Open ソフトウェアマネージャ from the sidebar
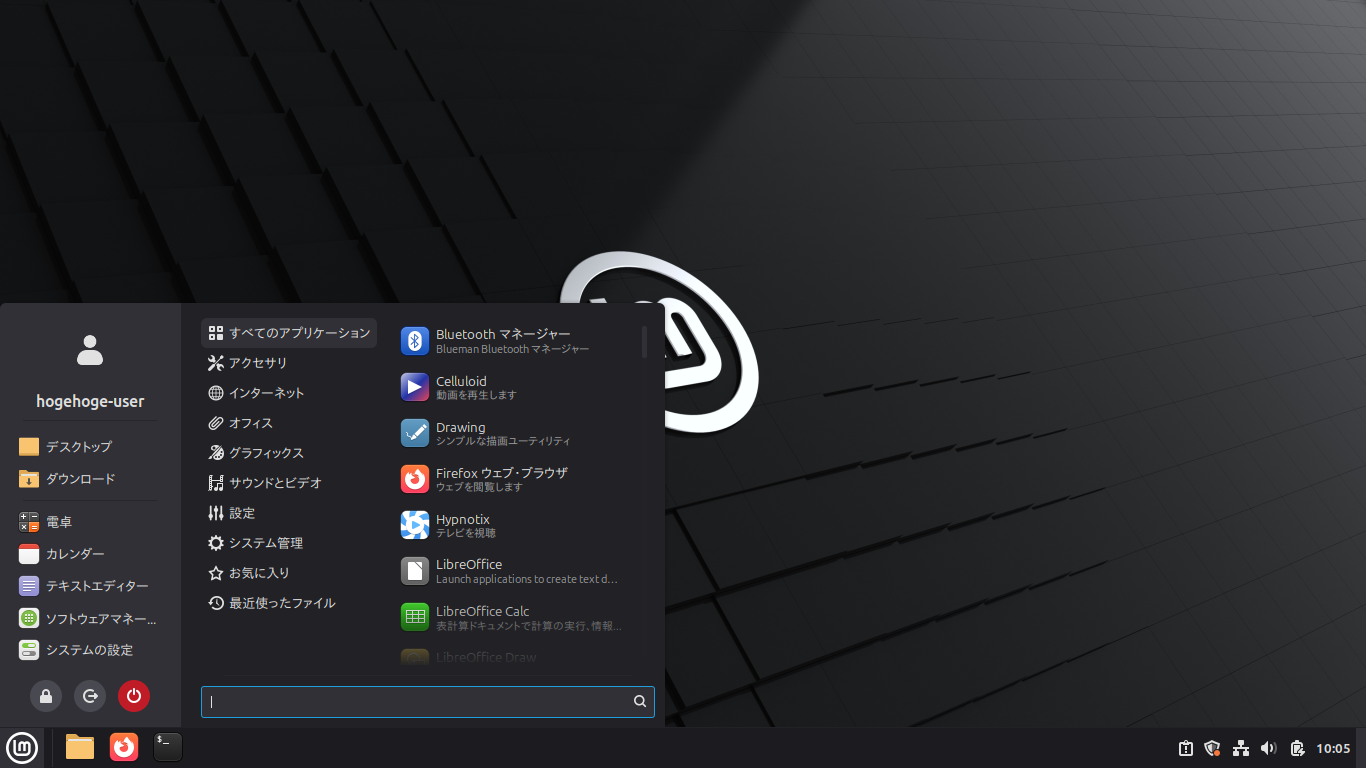 click(x=88, y=618)
